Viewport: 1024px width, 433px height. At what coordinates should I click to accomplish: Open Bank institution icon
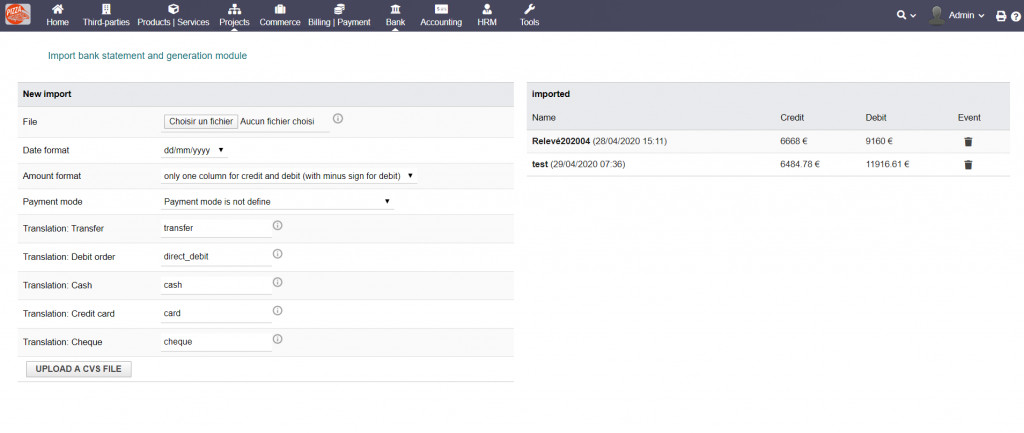[395, 9]
